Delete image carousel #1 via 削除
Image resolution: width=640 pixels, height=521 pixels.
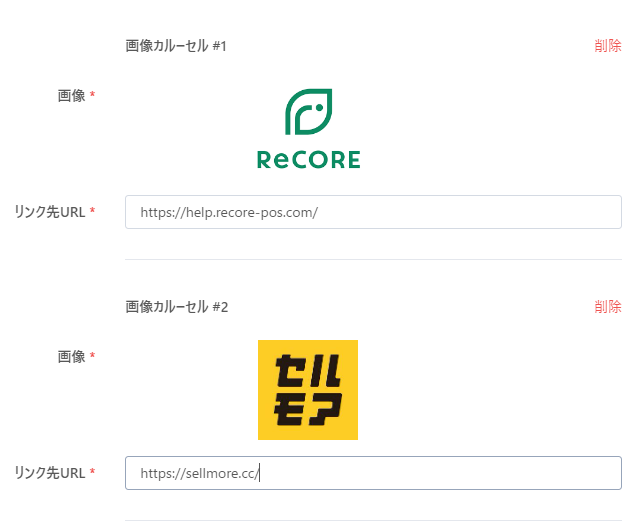tap(608, 46)
